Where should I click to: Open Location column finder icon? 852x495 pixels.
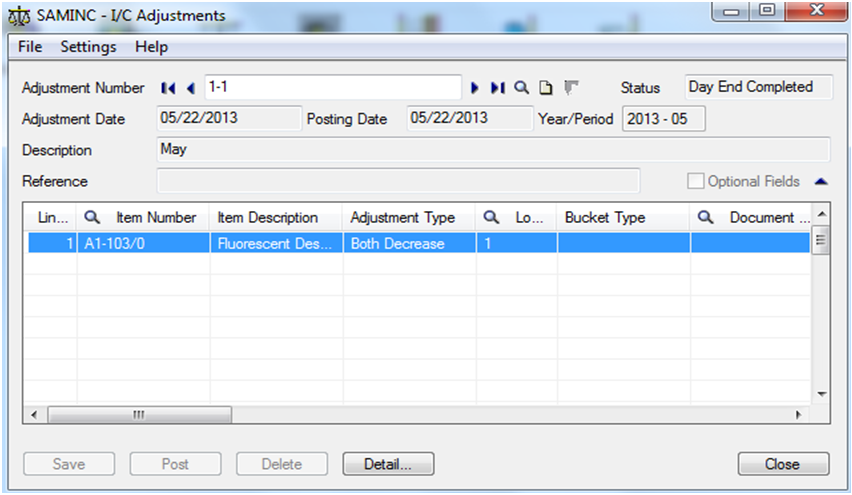491,217
